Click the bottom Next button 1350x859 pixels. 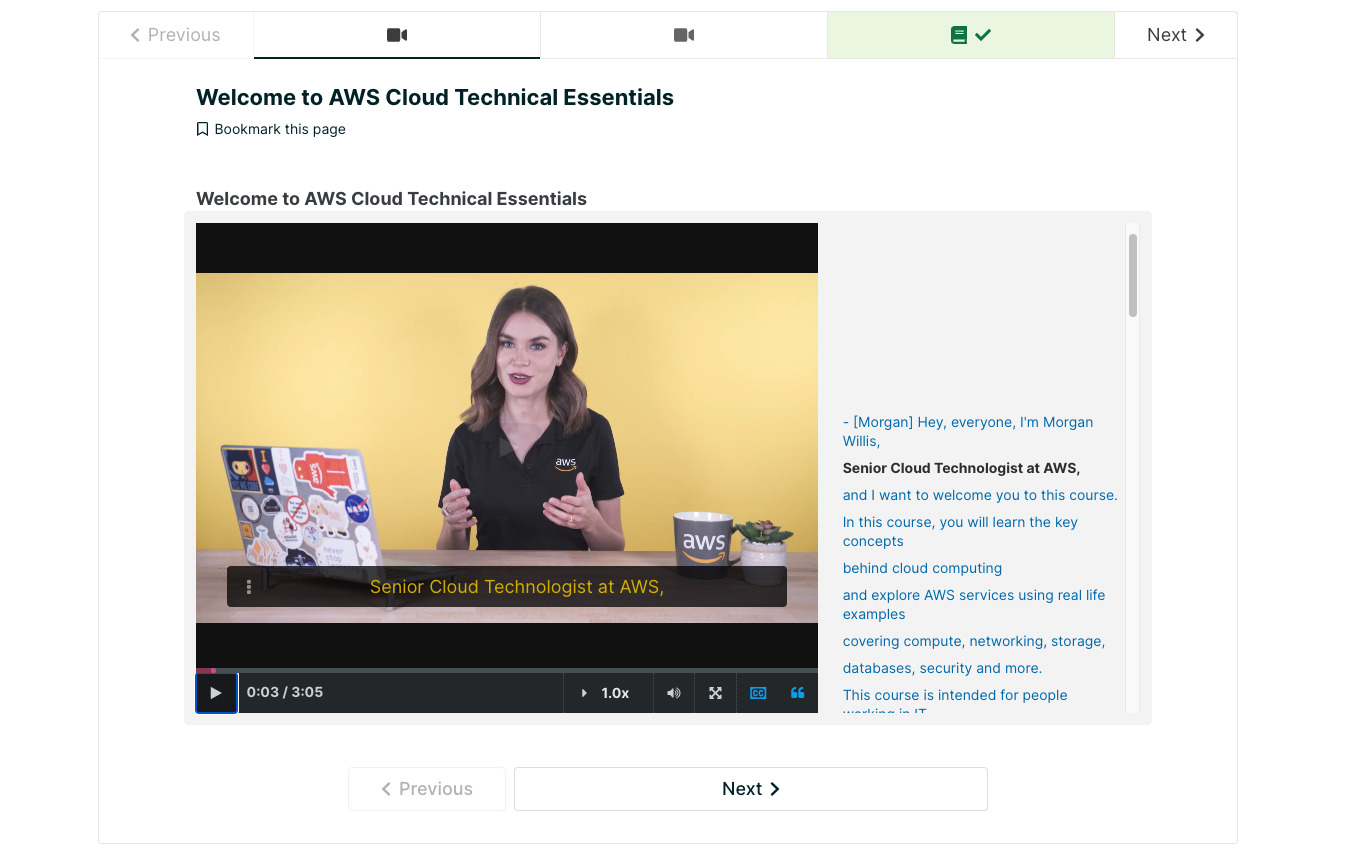point(750,788)
